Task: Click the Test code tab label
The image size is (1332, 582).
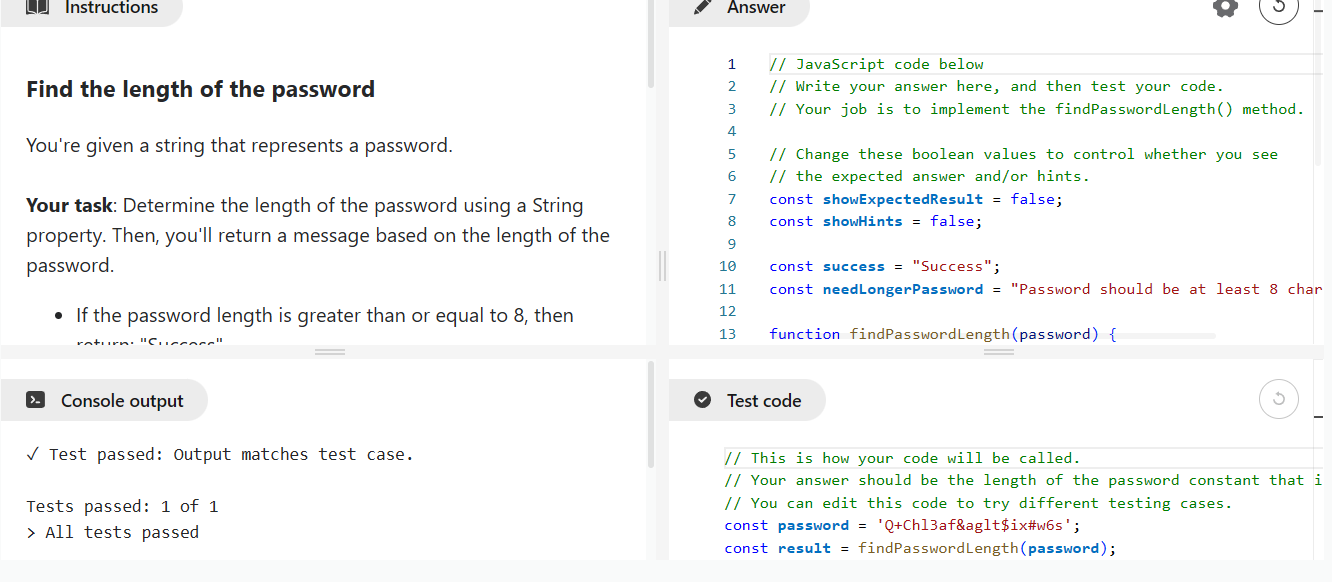Action: tap(764, 401)
